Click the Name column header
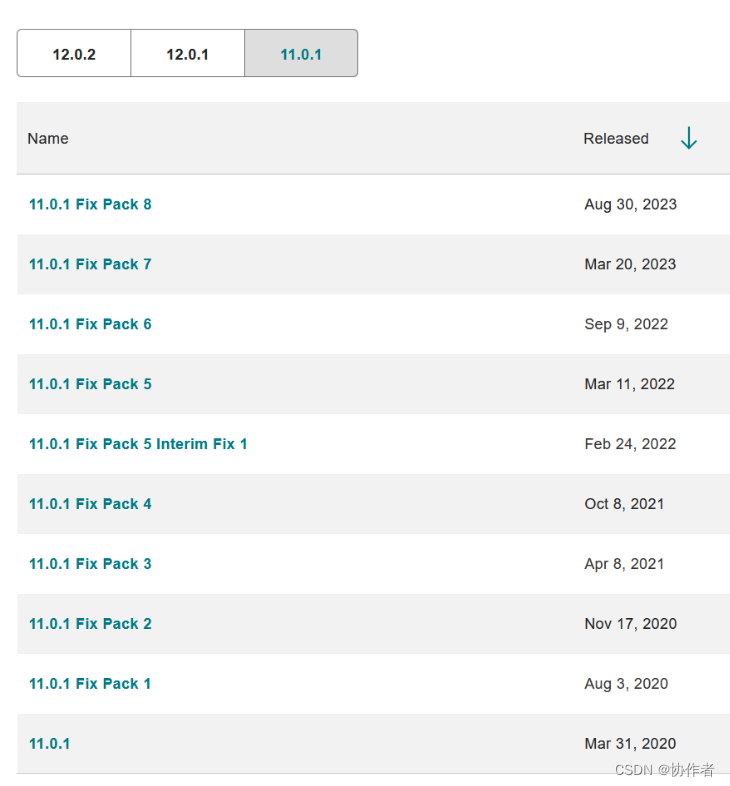This screenshot has height=786, width=730. (48, 139)
